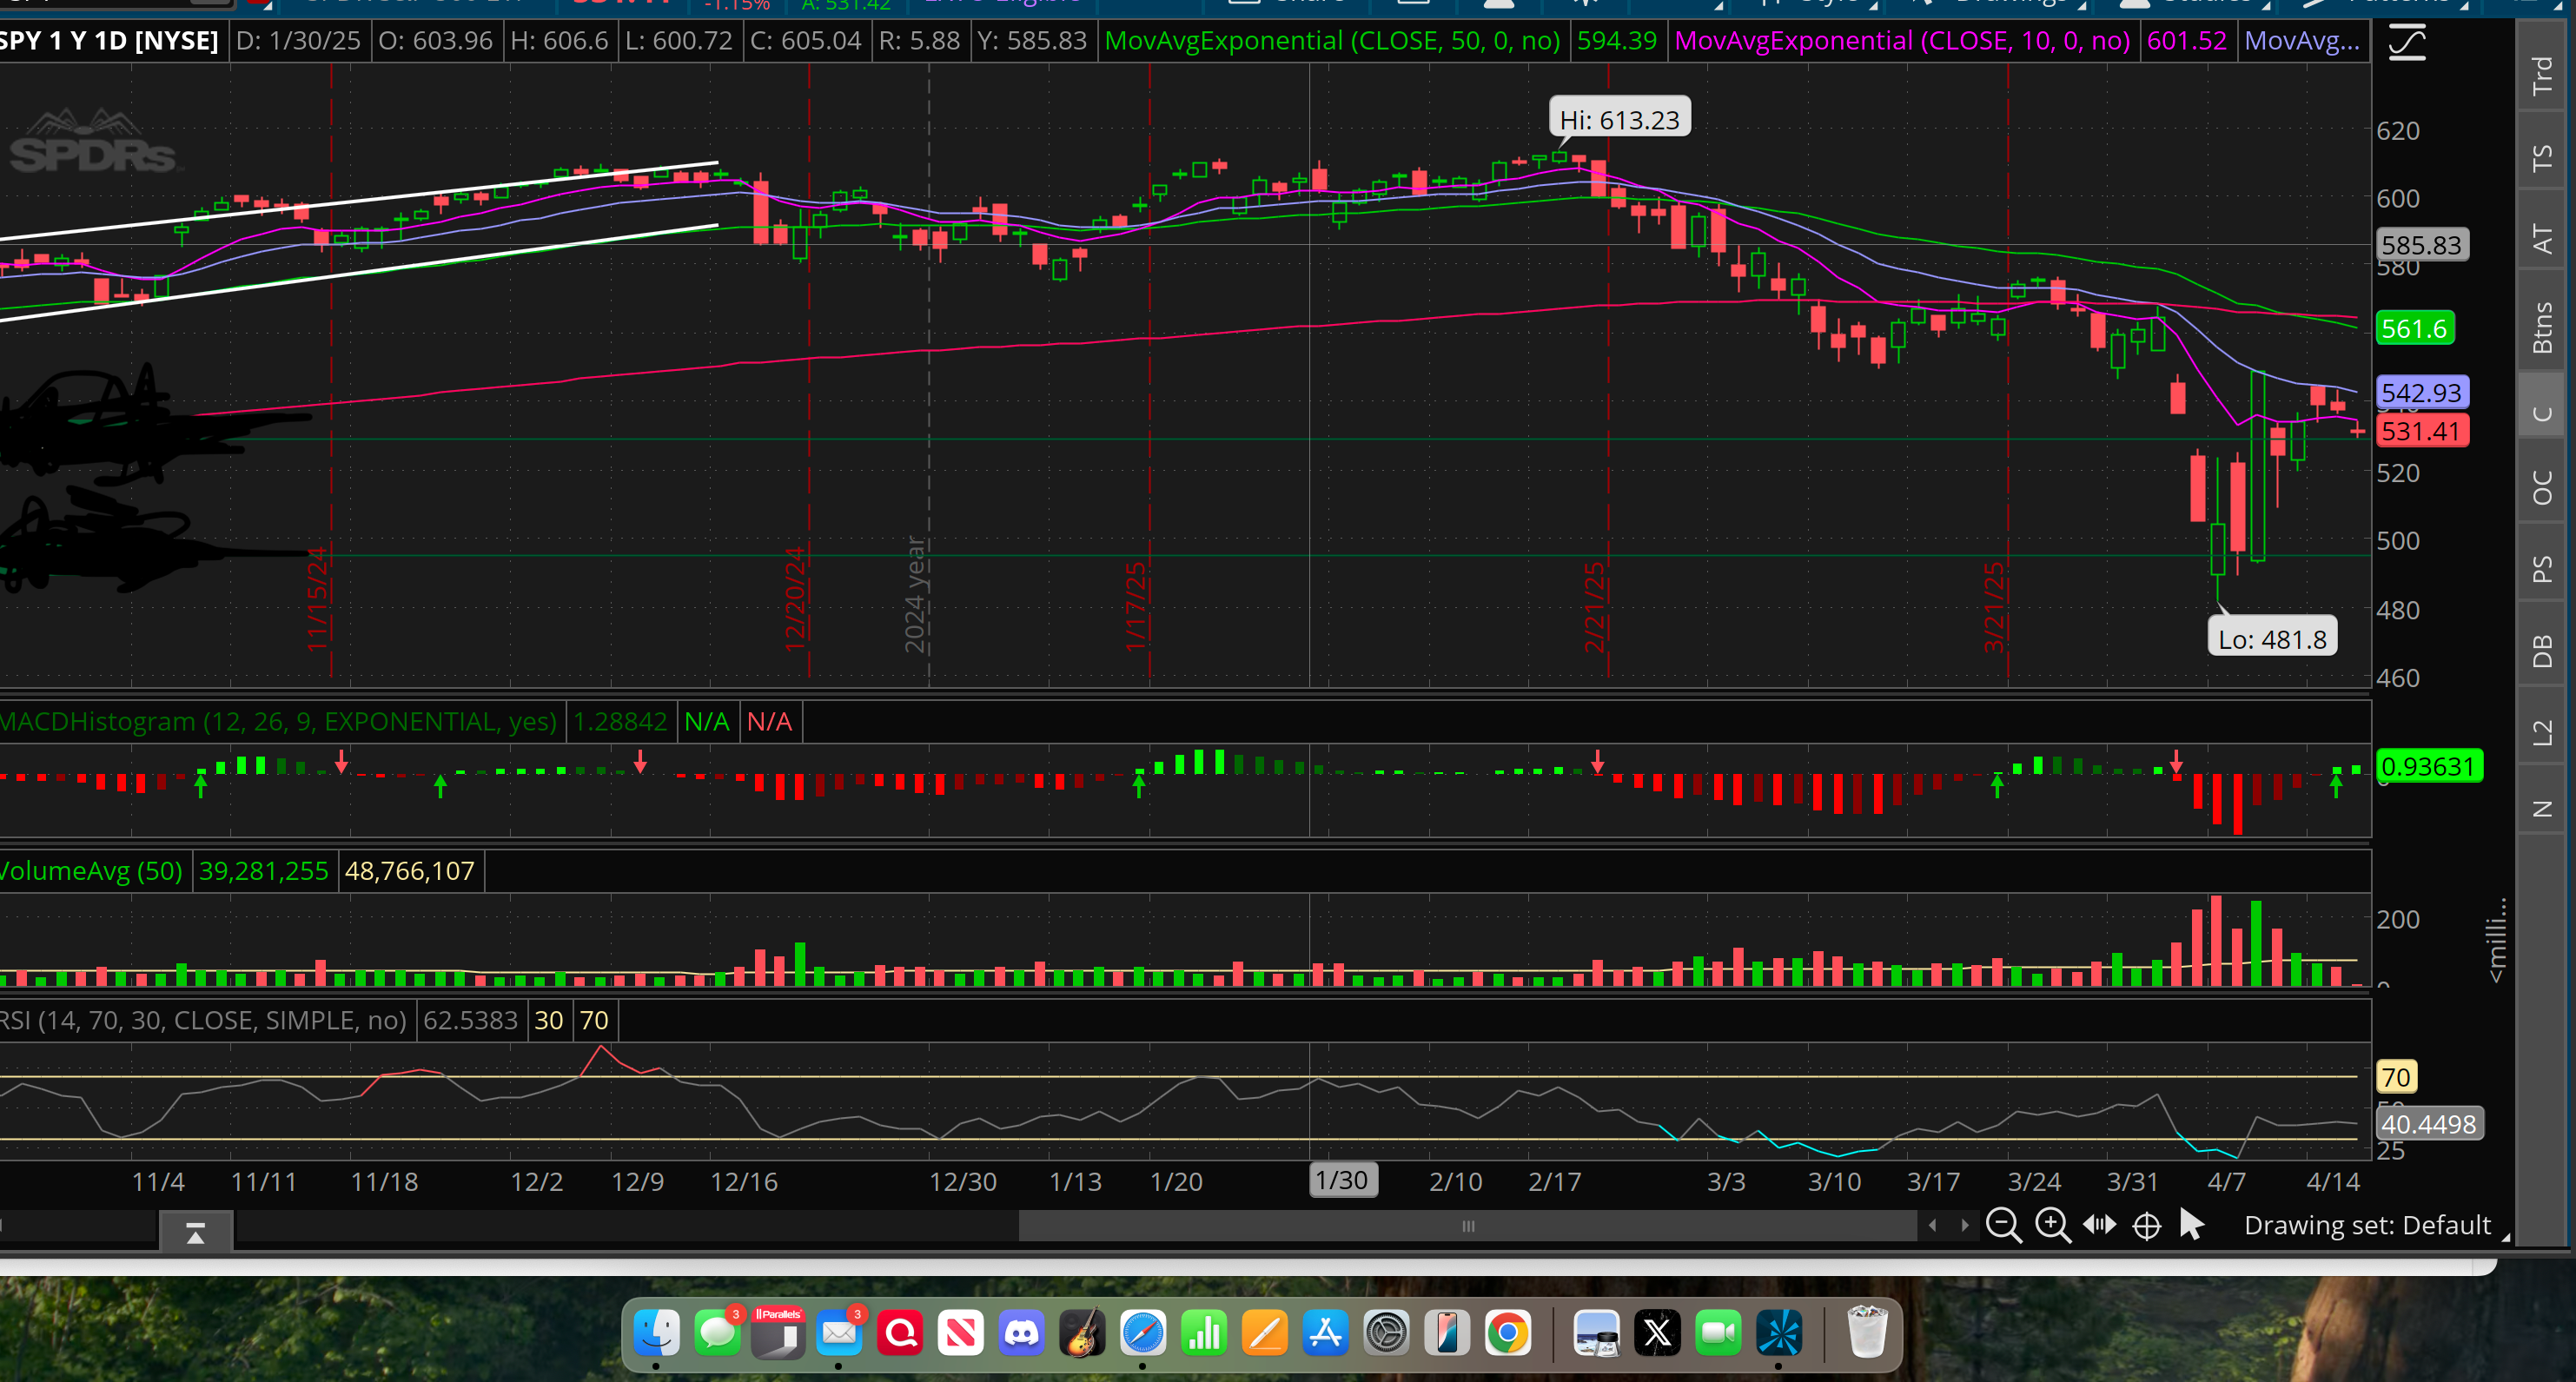Click the RSI study label

pos(203,1020)
